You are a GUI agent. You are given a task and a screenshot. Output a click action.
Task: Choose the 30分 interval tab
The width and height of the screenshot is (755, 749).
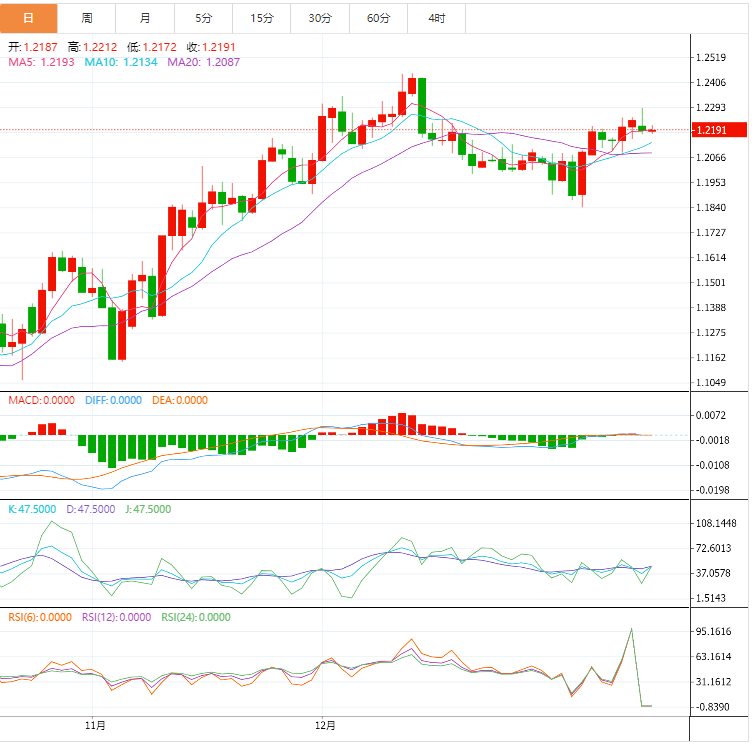tap(320, 18)
